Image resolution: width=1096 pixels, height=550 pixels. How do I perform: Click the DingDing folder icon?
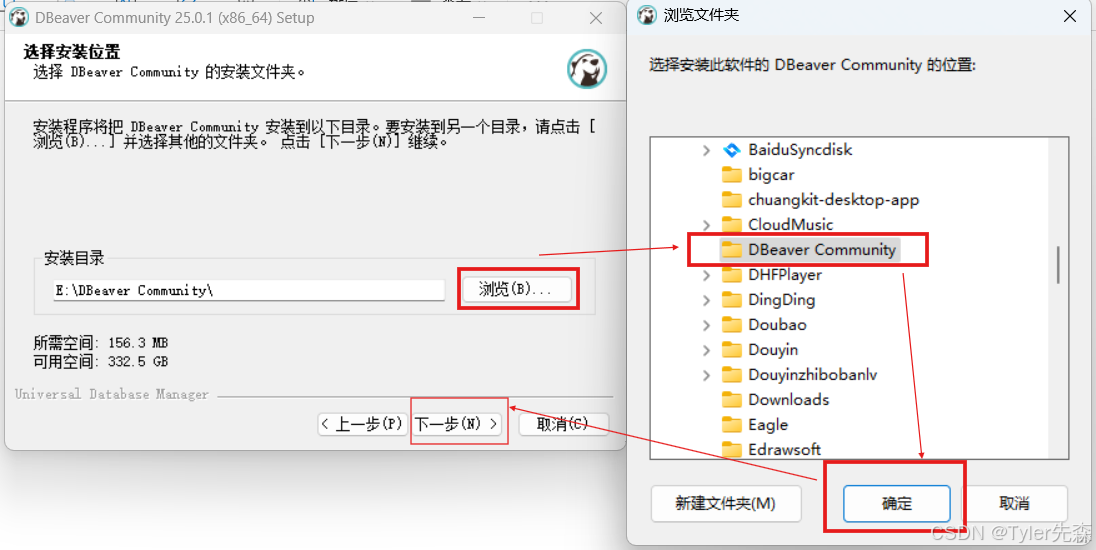pyautogui.click(x=732, y=301)
